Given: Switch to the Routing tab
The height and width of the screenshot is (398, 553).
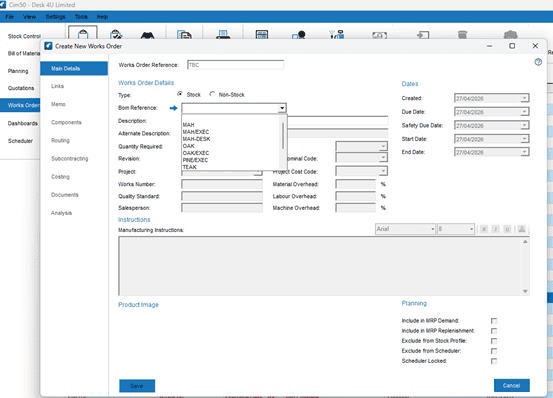Looking at the screenshot, I should 60,140.
